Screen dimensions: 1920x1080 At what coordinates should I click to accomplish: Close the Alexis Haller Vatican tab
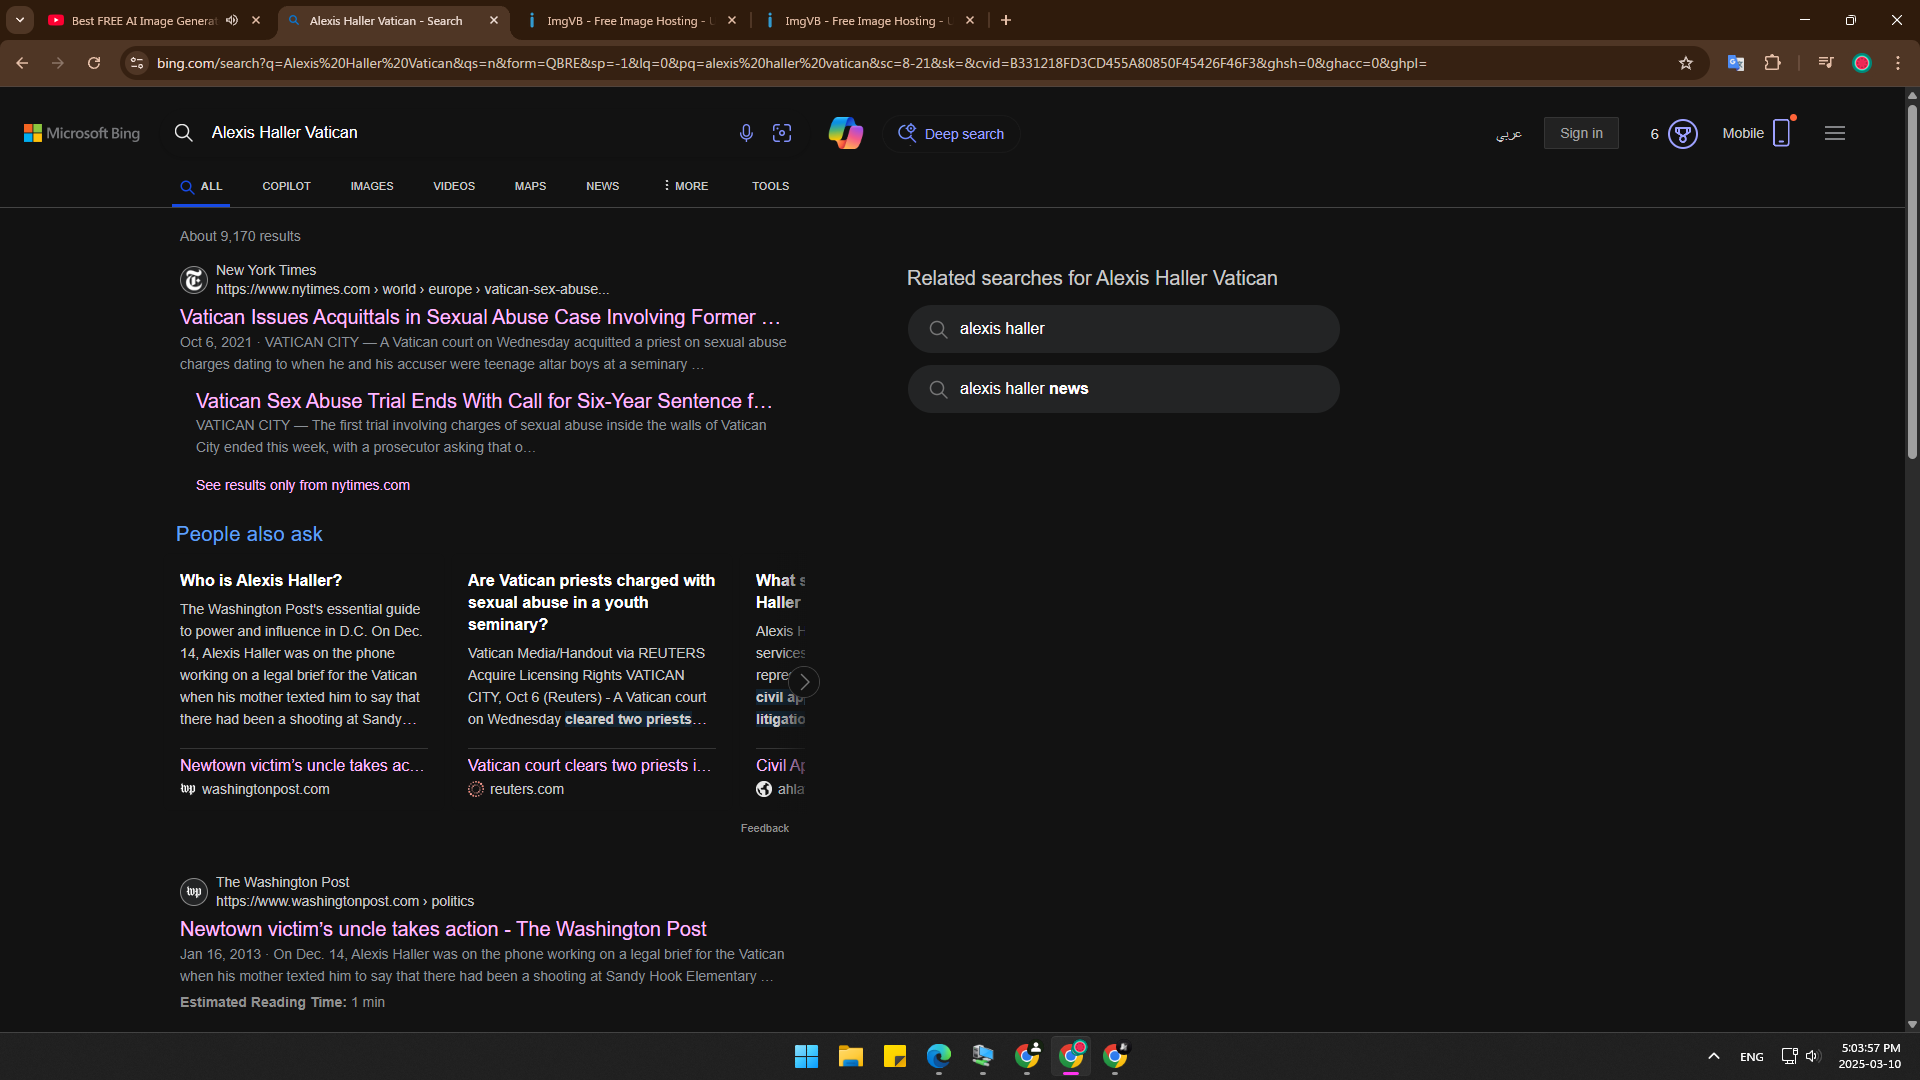pos(494,20)
